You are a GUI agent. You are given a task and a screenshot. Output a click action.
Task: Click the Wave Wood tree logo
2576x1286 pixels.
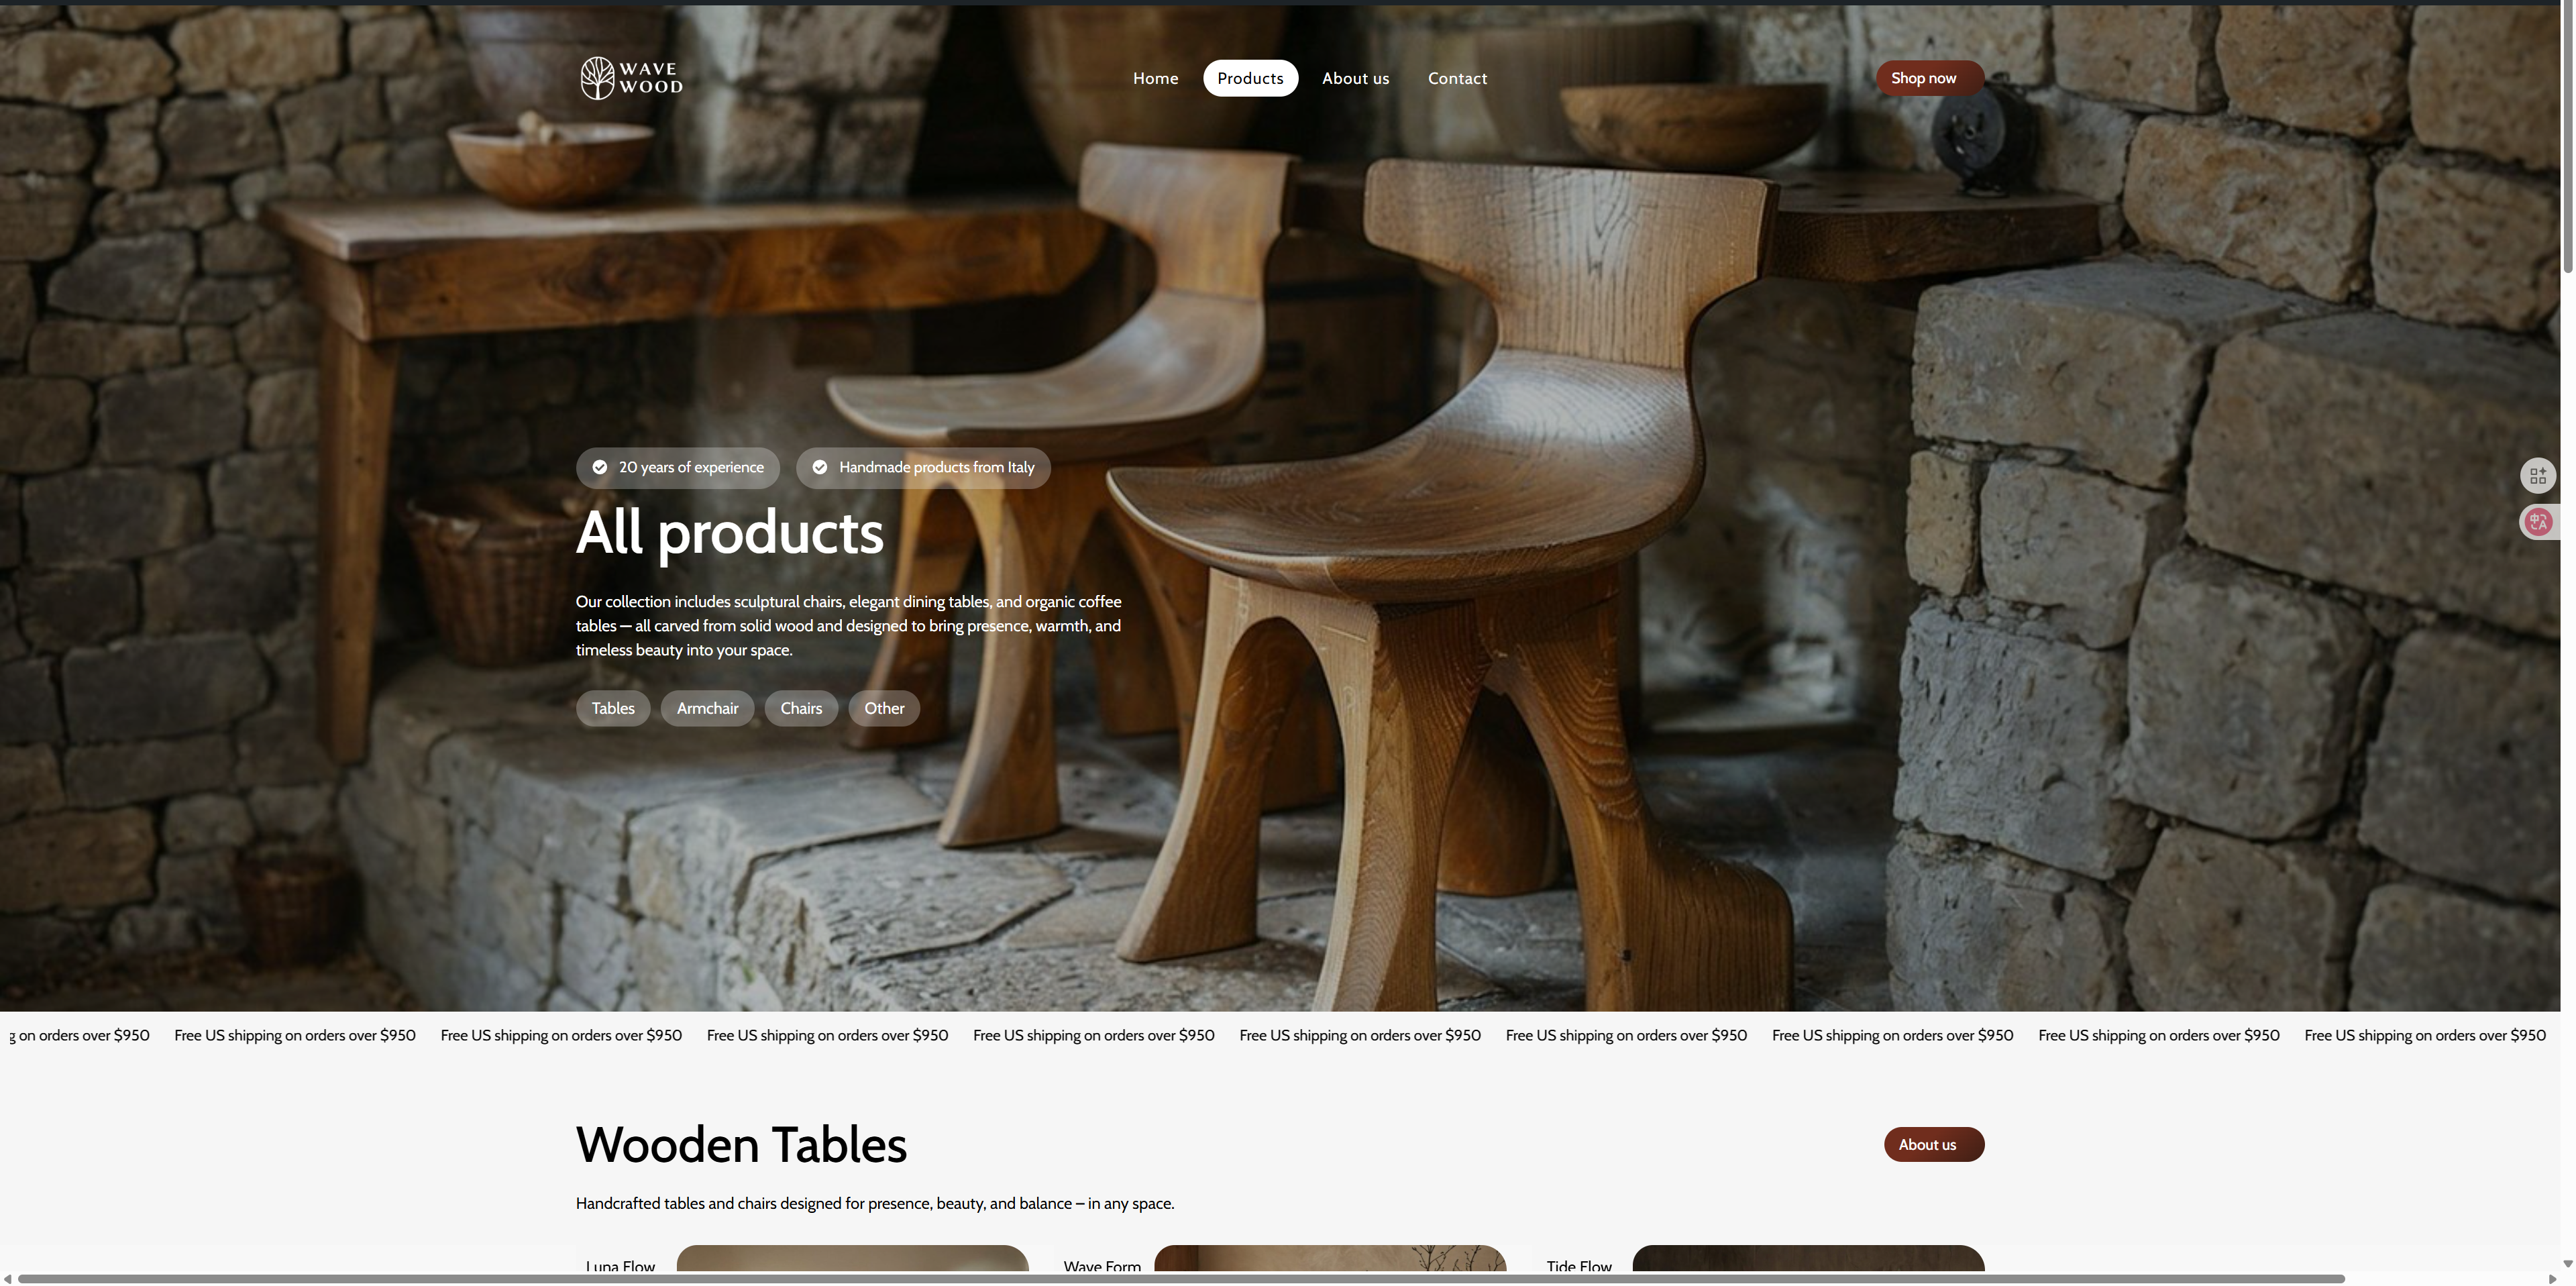[x=597, y=78]
